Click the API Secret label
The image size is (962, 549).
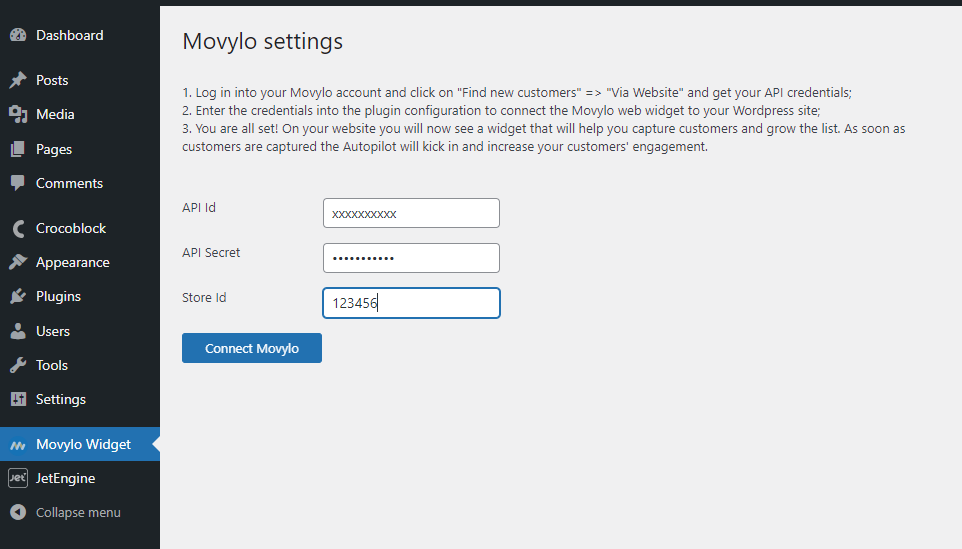211,252
